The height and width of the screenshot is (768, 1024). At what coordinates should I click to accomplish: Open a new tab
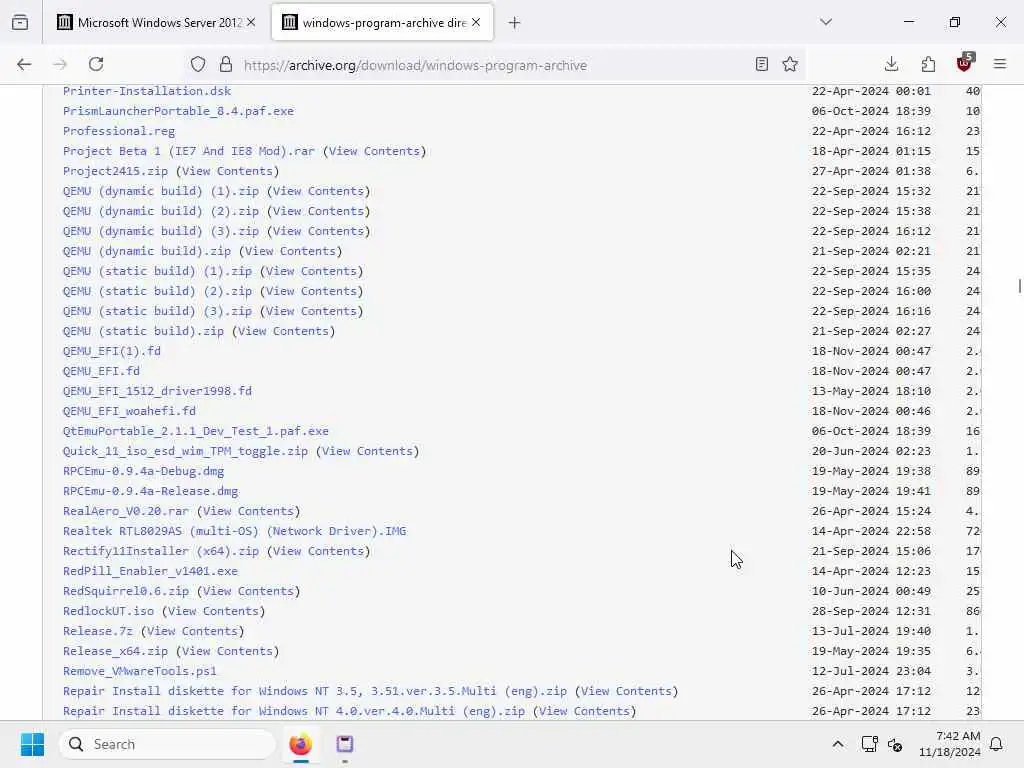coord(515,23)
